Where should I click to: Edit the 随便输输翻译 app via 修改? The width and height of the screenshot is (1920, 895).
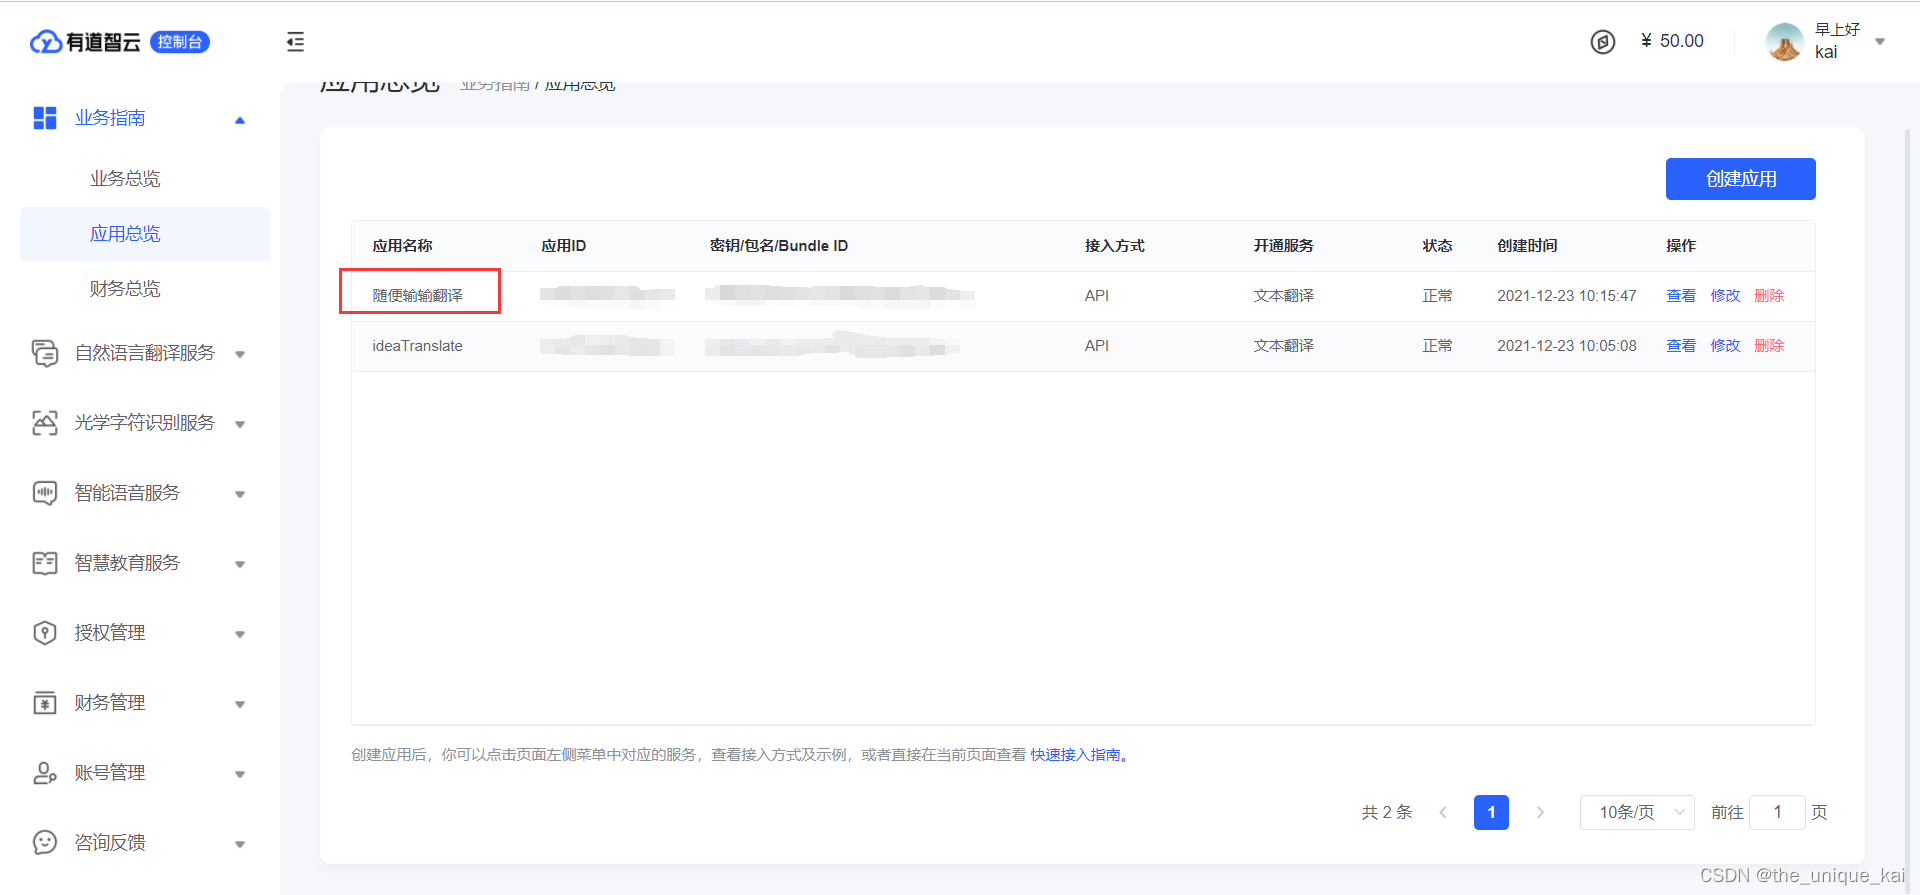(1725, 296)
